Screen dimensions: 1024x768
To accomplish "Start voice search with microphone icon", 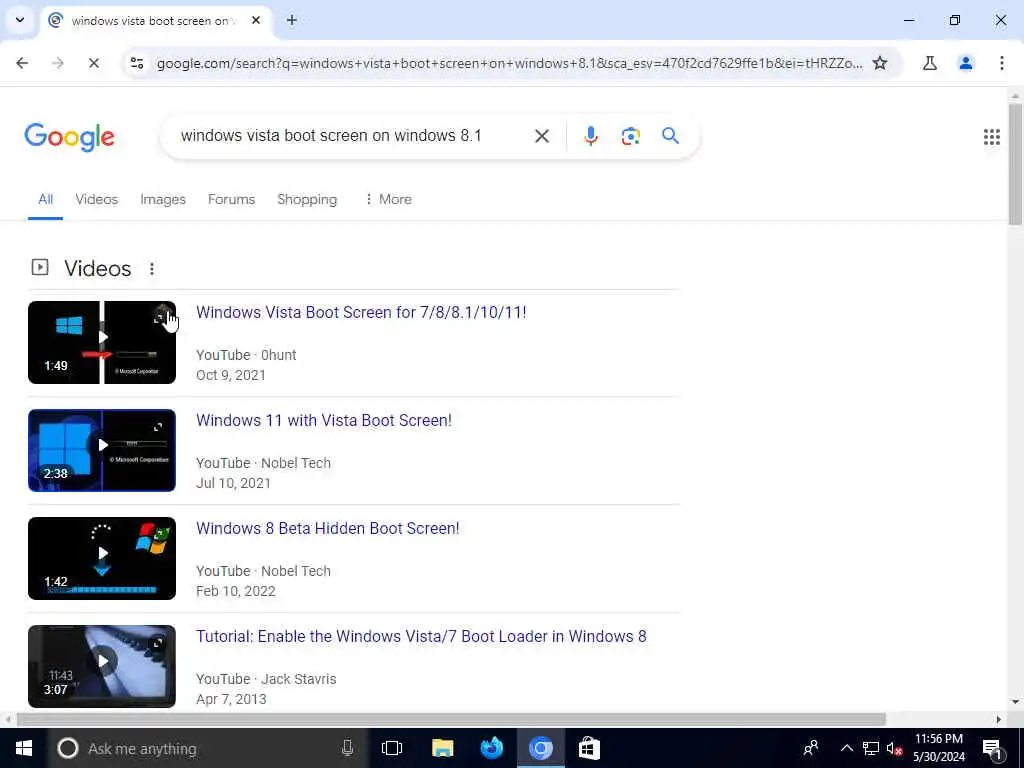I will point(590,136).
